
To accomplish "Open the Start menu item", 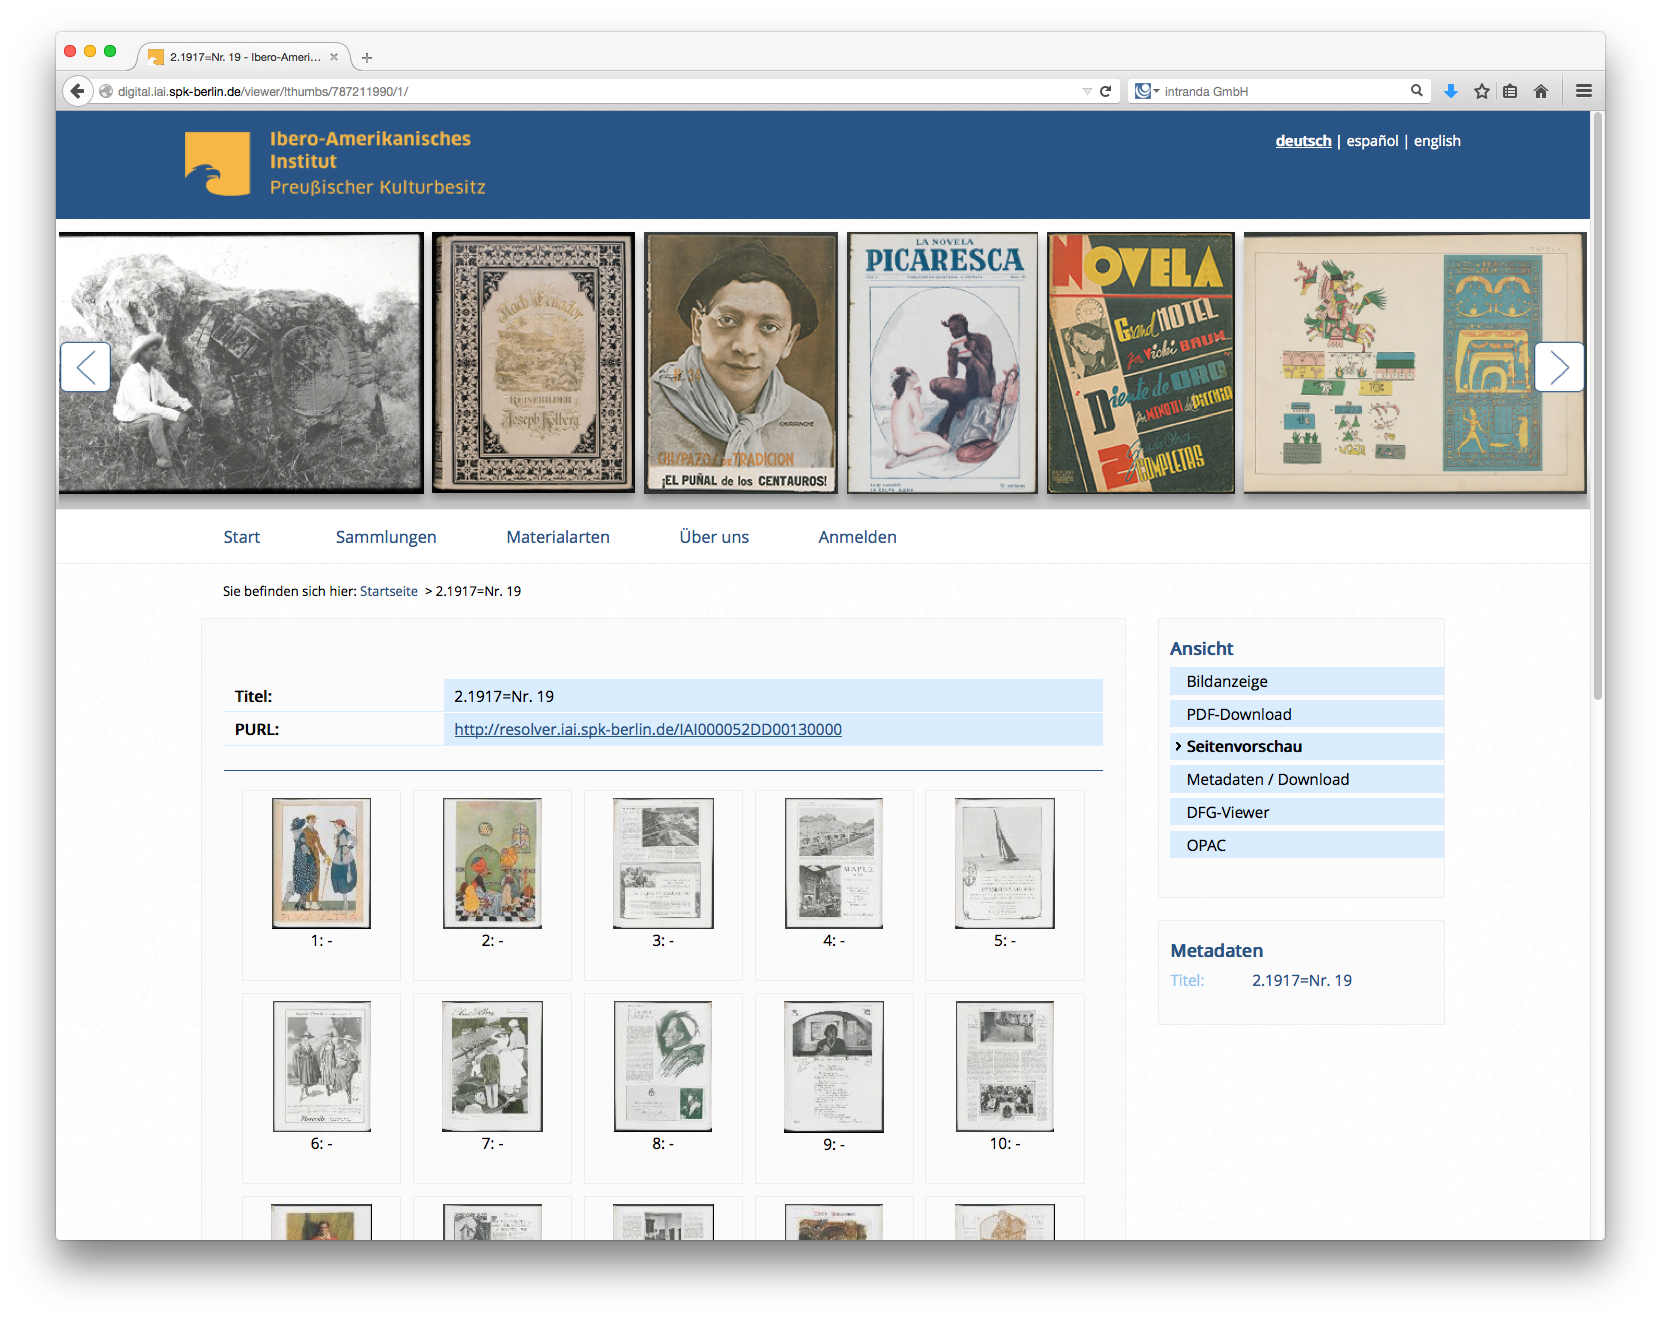I will pos(242,537).
